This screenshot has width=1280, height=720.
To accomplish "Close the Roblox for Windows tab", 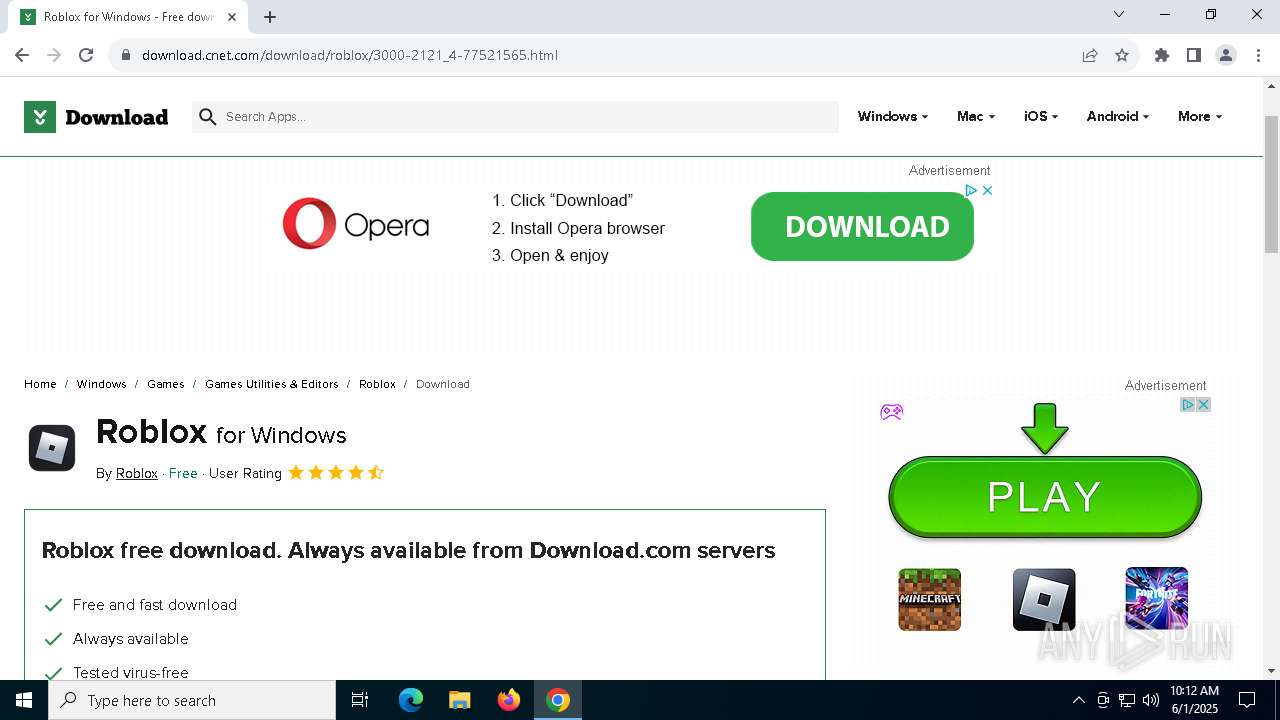I will coord(233,17).
